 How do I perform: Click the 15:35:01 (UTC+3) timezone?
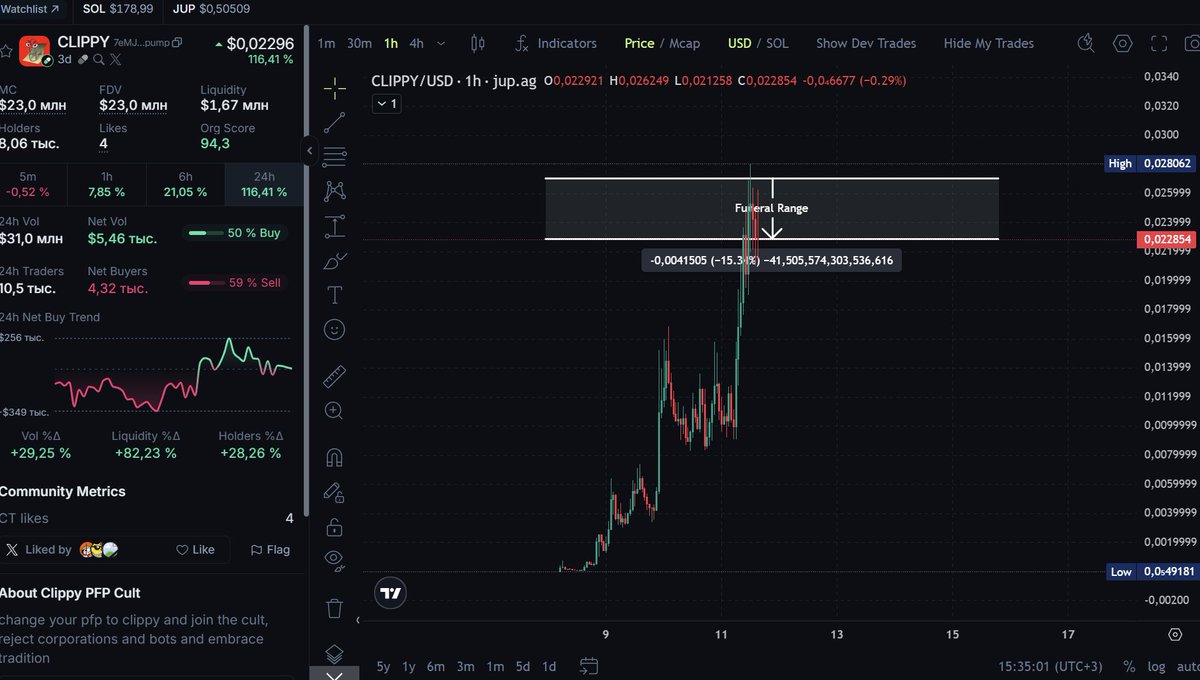click(x=1048, y=666)
